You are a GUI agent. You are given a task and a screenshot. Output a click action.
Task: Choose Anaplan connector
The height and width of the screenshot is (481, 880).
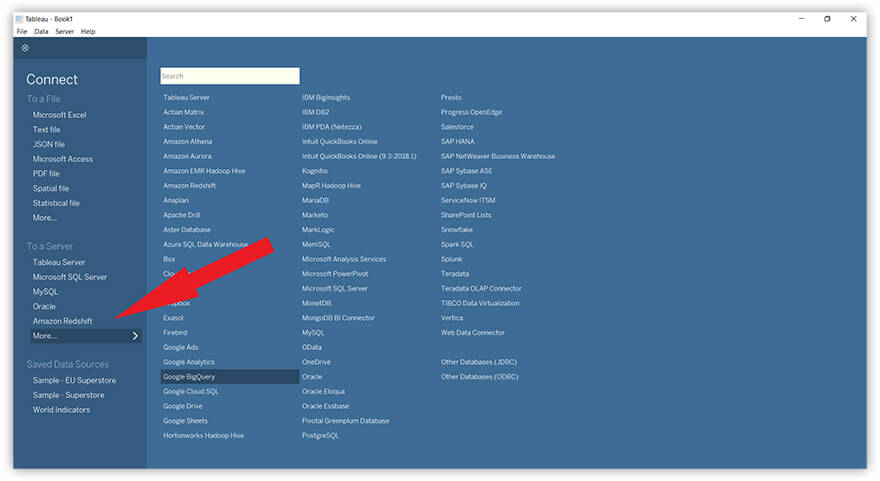tap(176, 200)
